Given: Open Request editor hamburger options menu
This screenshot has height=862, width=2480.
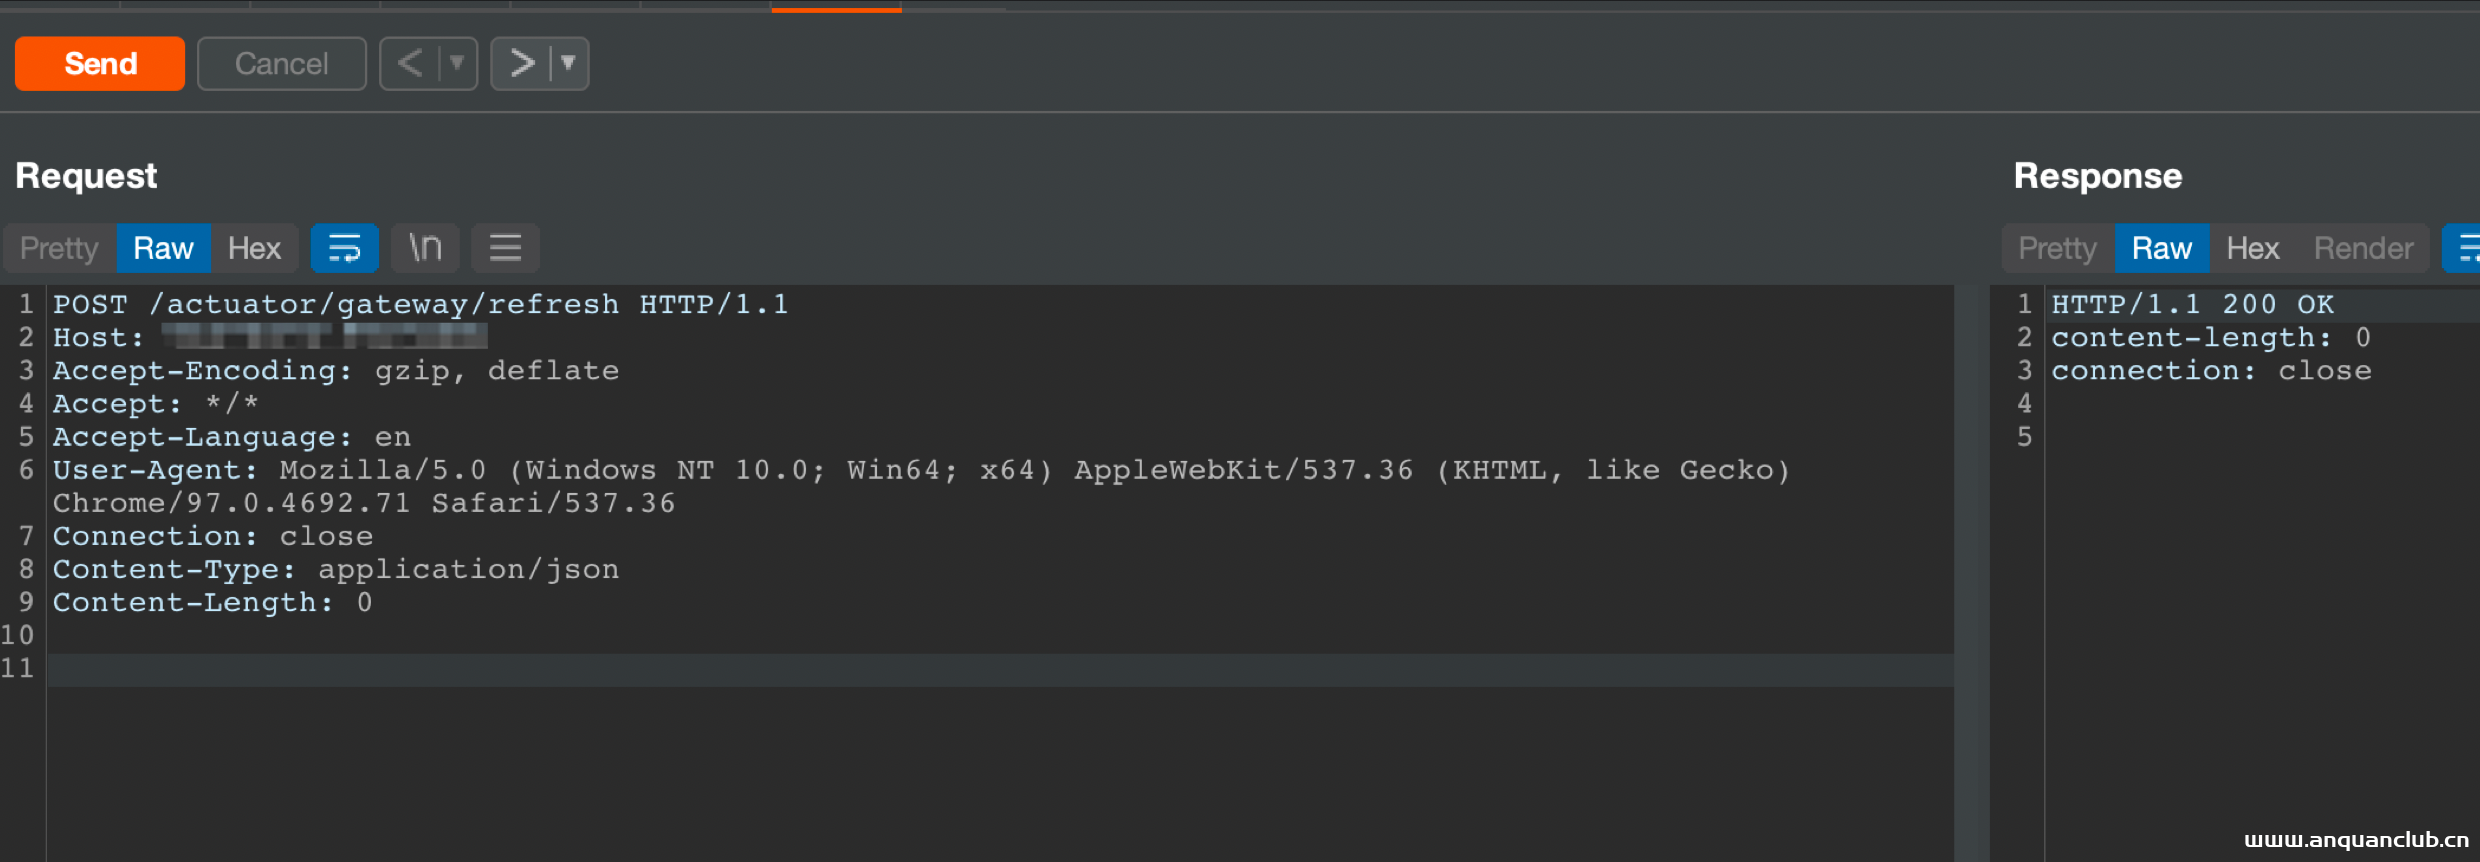Looking at the screenshot, I should pyautogui.click(x=505, y=248).
